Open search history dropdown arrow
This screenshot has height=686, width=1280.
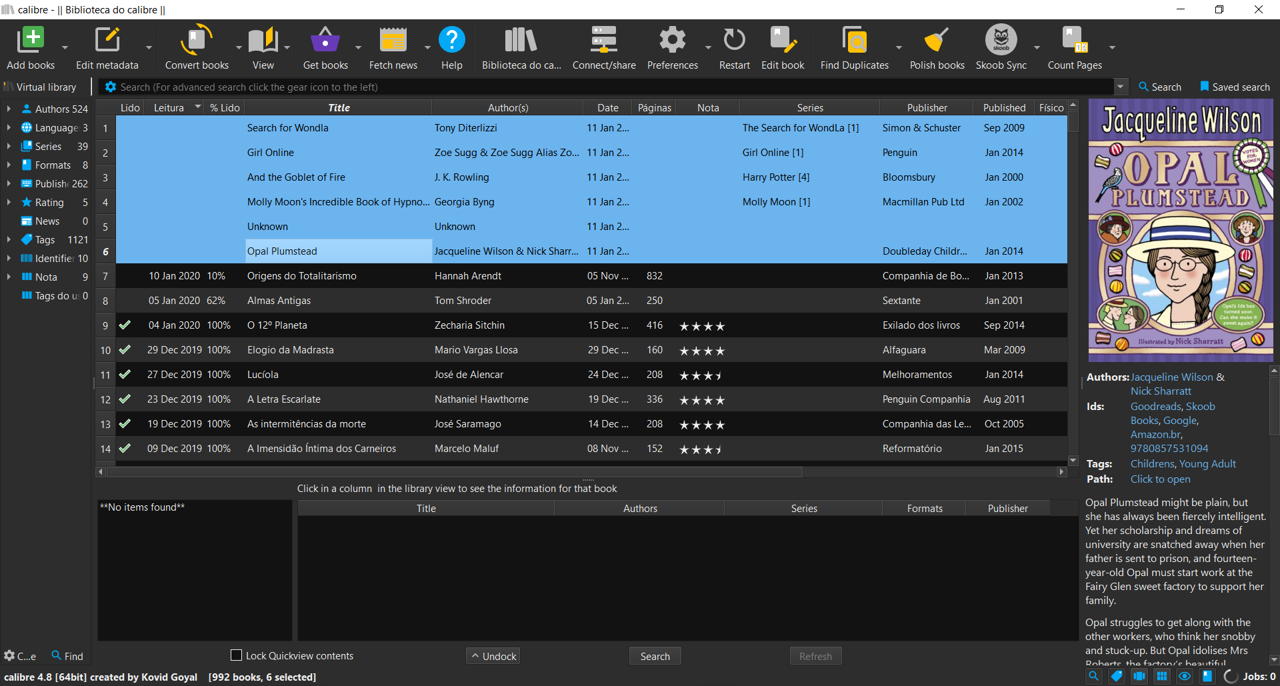click(x=1120, y=87)
